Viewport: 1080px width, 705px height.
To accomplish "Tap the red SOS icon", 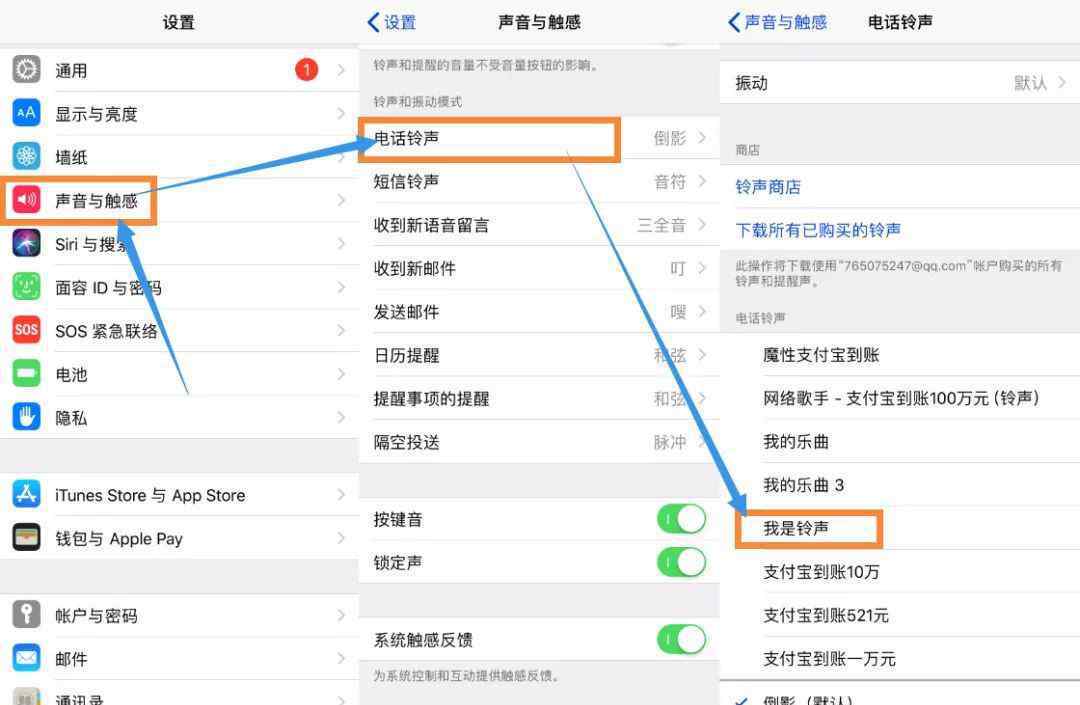I will coord(26,330).
